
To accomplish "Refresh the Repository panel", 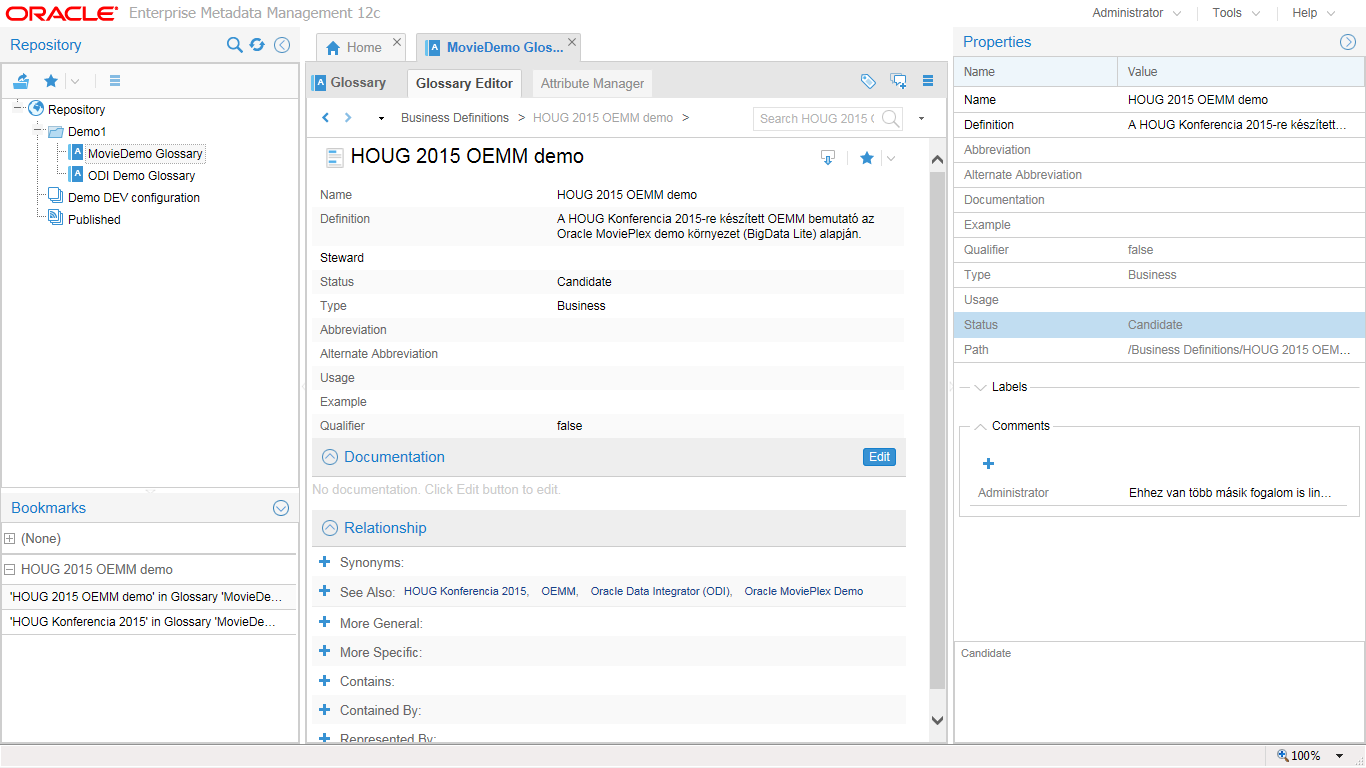I will pos(257,45).
